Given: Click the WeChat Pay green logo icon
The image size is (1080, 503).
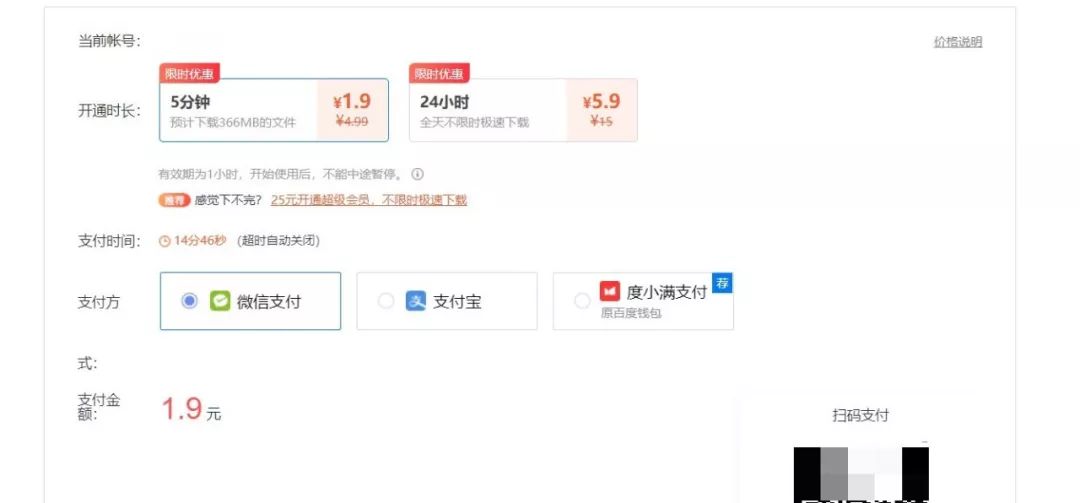Looking at the screenshot, I should point(220,301).
